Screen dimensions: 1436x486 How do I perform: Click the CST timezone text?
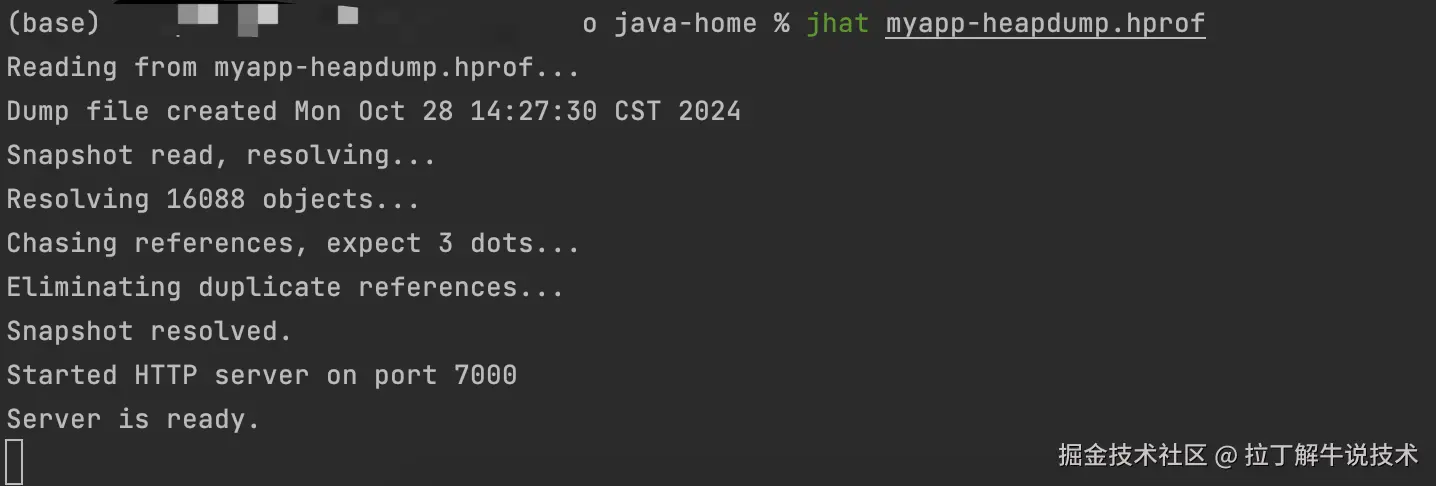pos(637,111)
